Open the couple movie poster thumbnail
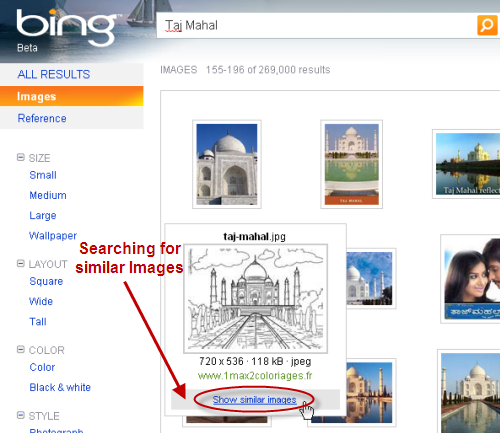The height and width of the screenshot is (433, 500). click(x=471, y=279)
